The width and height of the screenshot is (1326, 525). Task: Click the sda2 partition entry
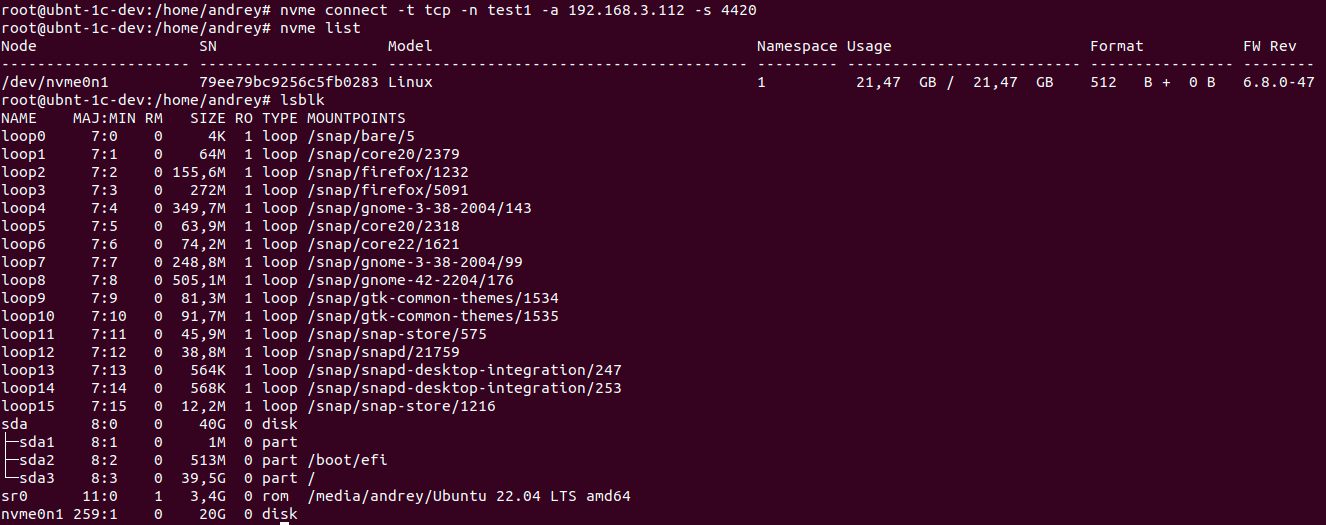(x=37, y=460)
